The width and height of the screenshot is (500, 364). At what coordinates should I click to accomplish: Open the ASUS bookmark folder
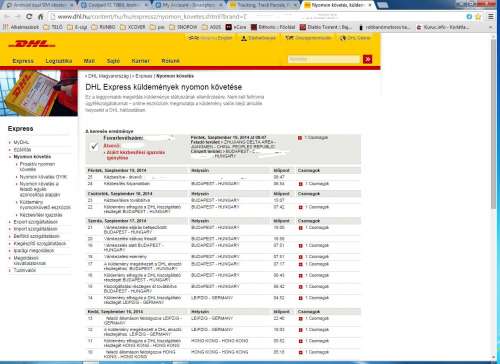pyautogui.click(x=212, y=27)
